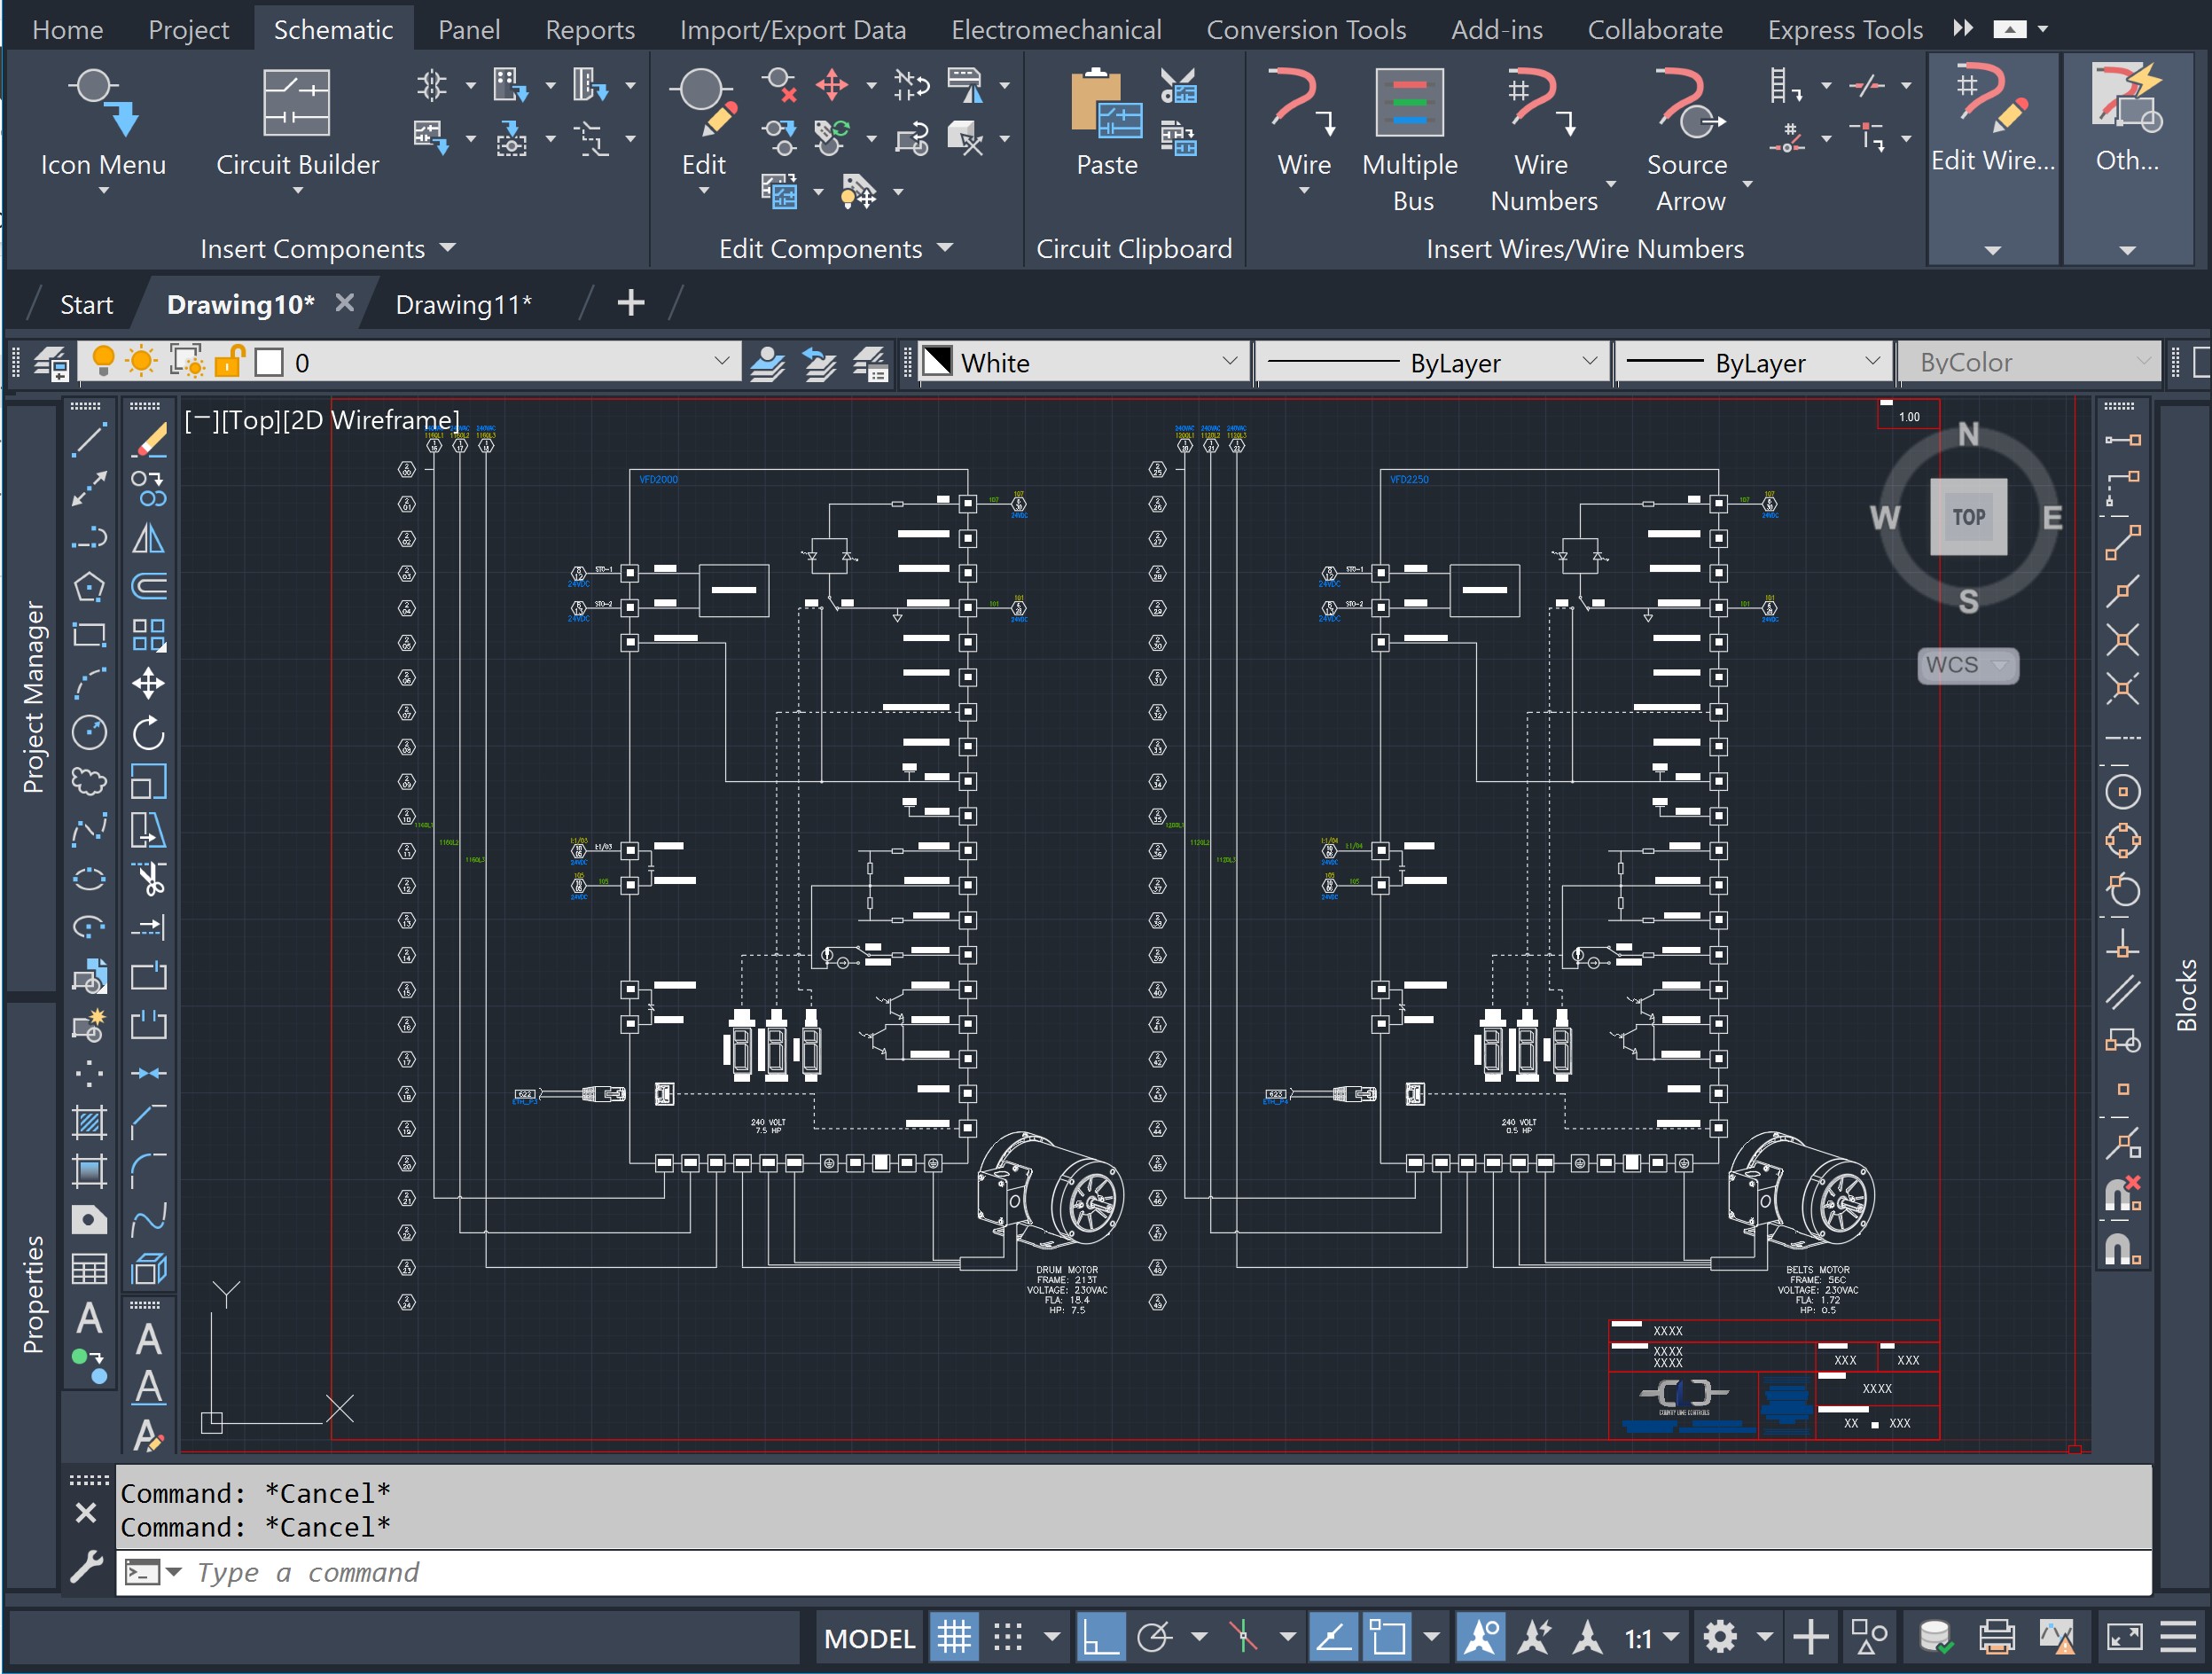Select the Hatch tool in draw toolbar
2212x1674 pixels.
(89, 1122)
